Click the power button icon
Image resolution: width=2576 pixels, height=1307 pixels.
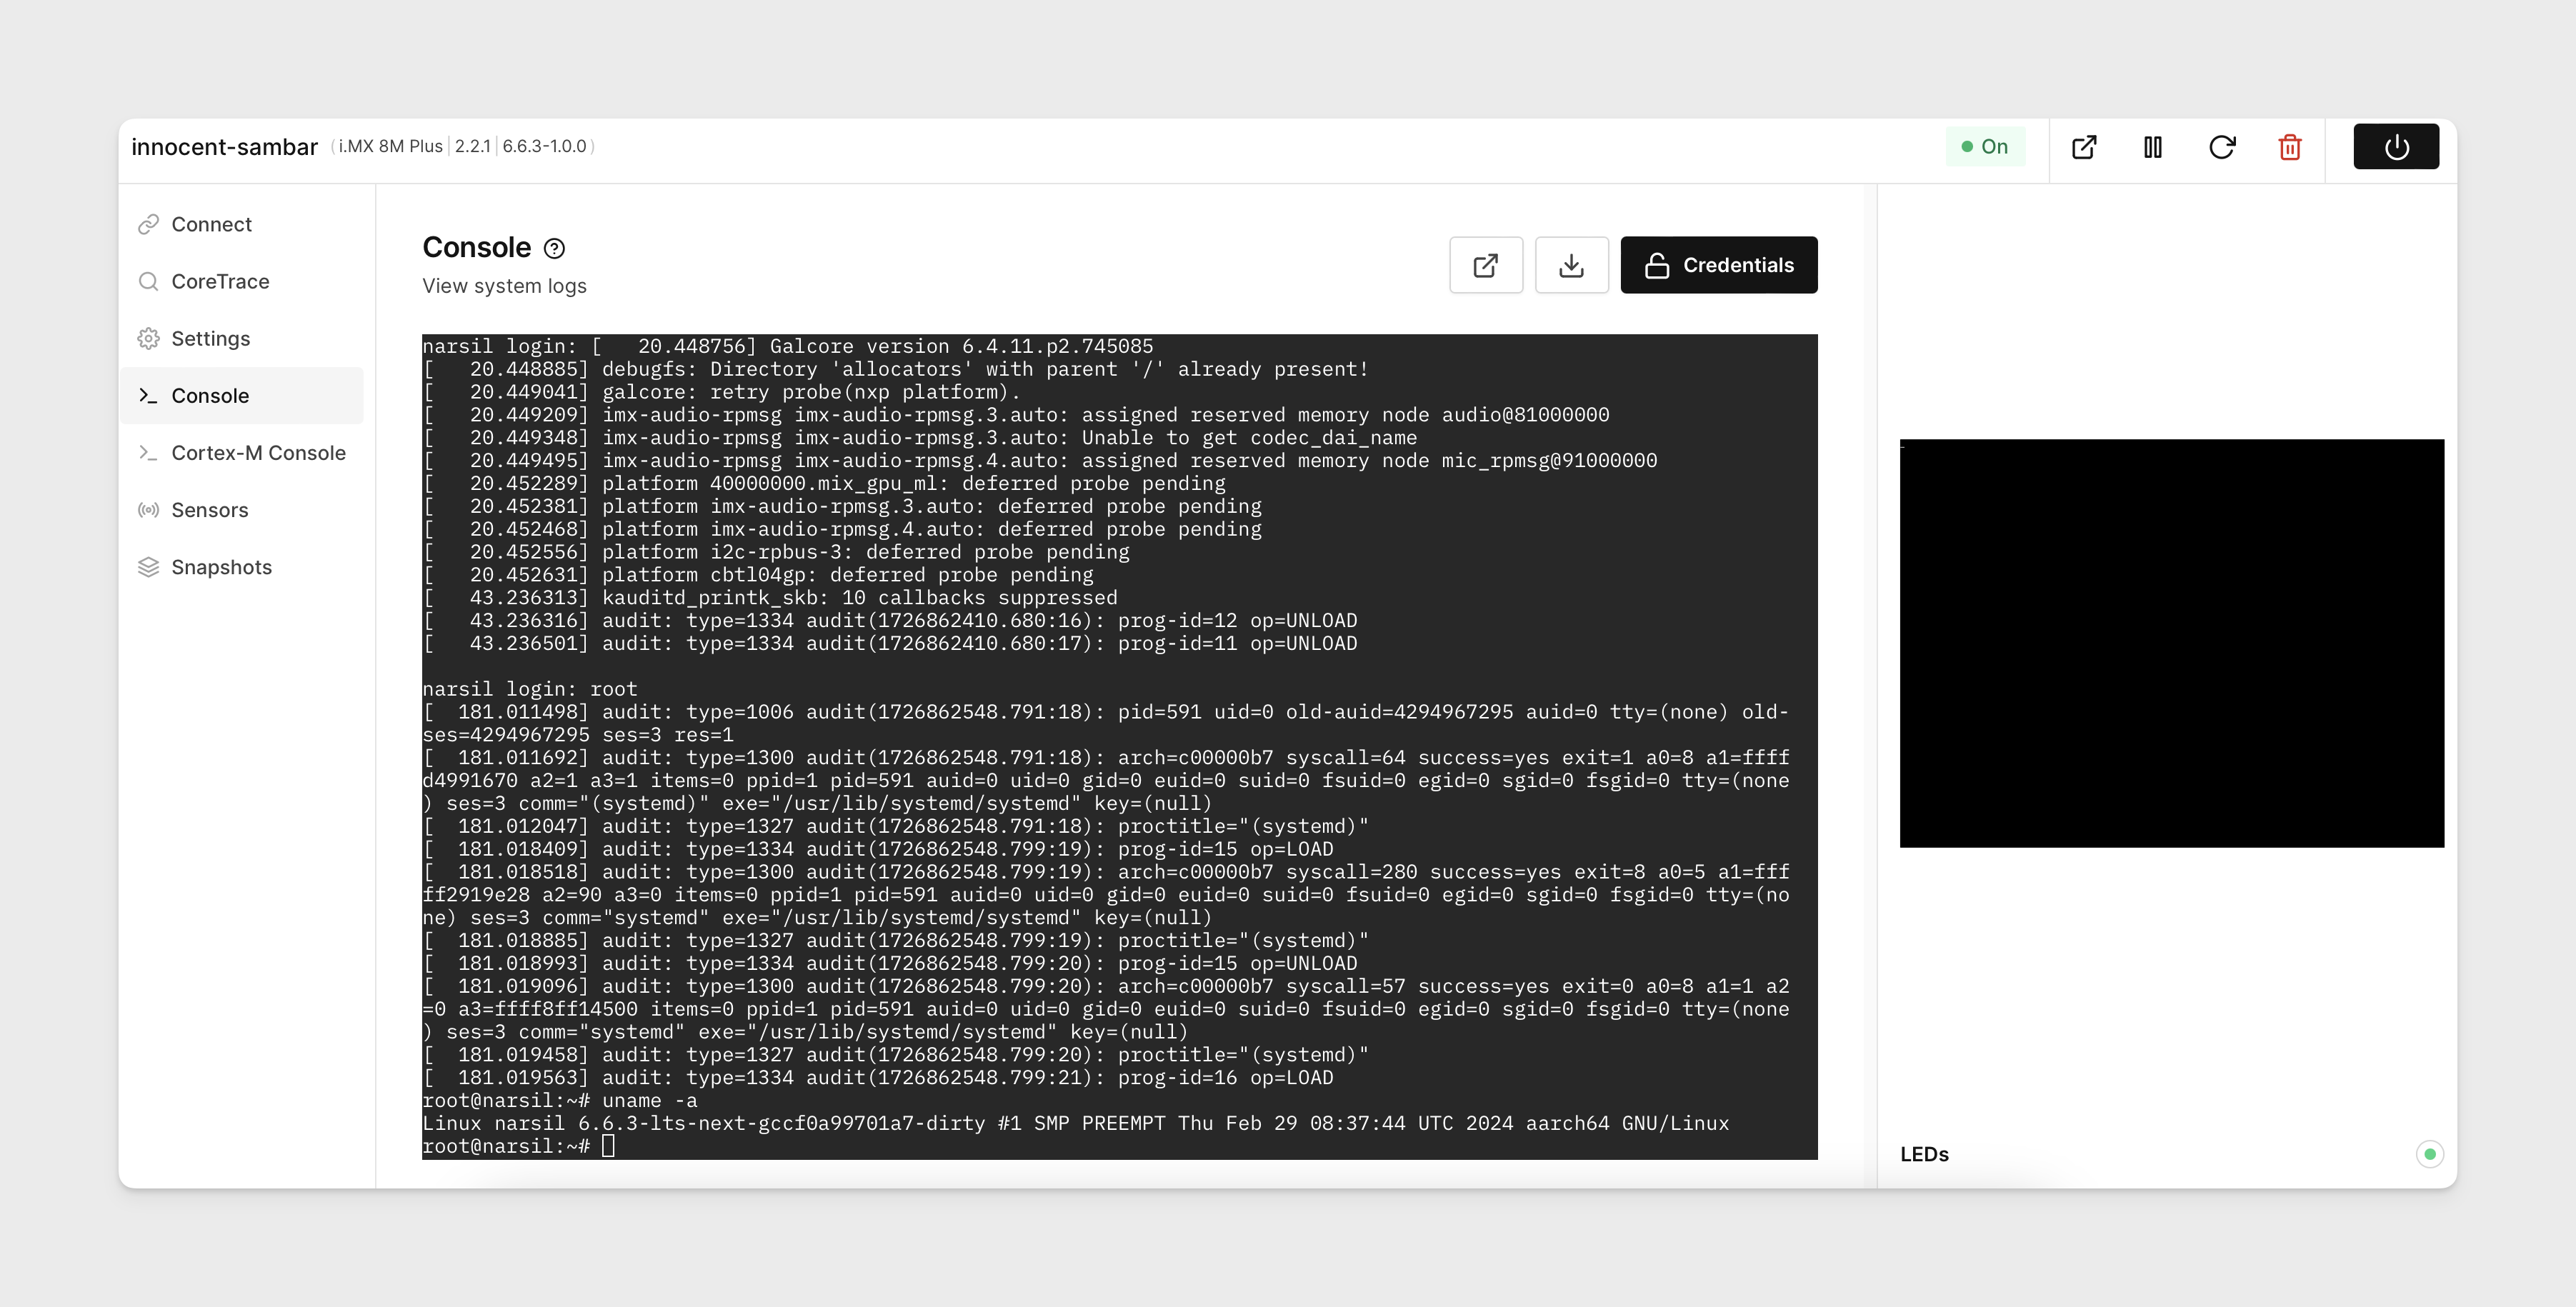[2396, 146]
